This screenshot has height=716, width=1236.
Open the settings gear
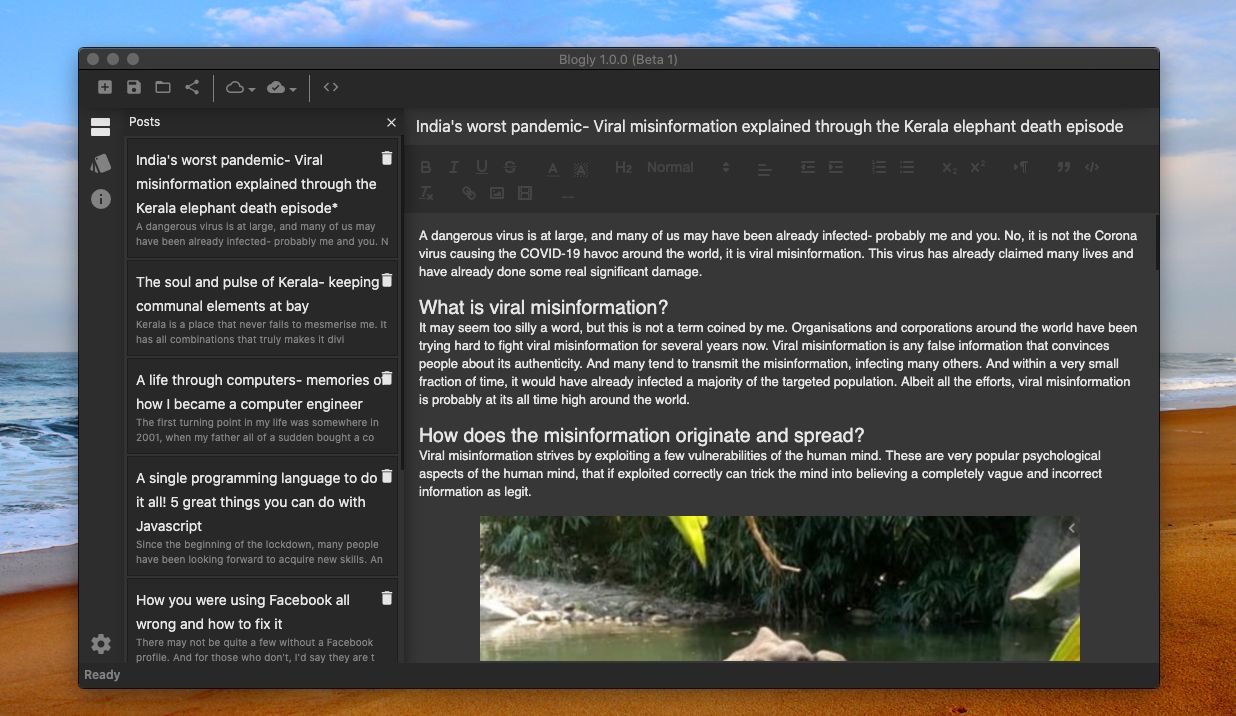100,644
